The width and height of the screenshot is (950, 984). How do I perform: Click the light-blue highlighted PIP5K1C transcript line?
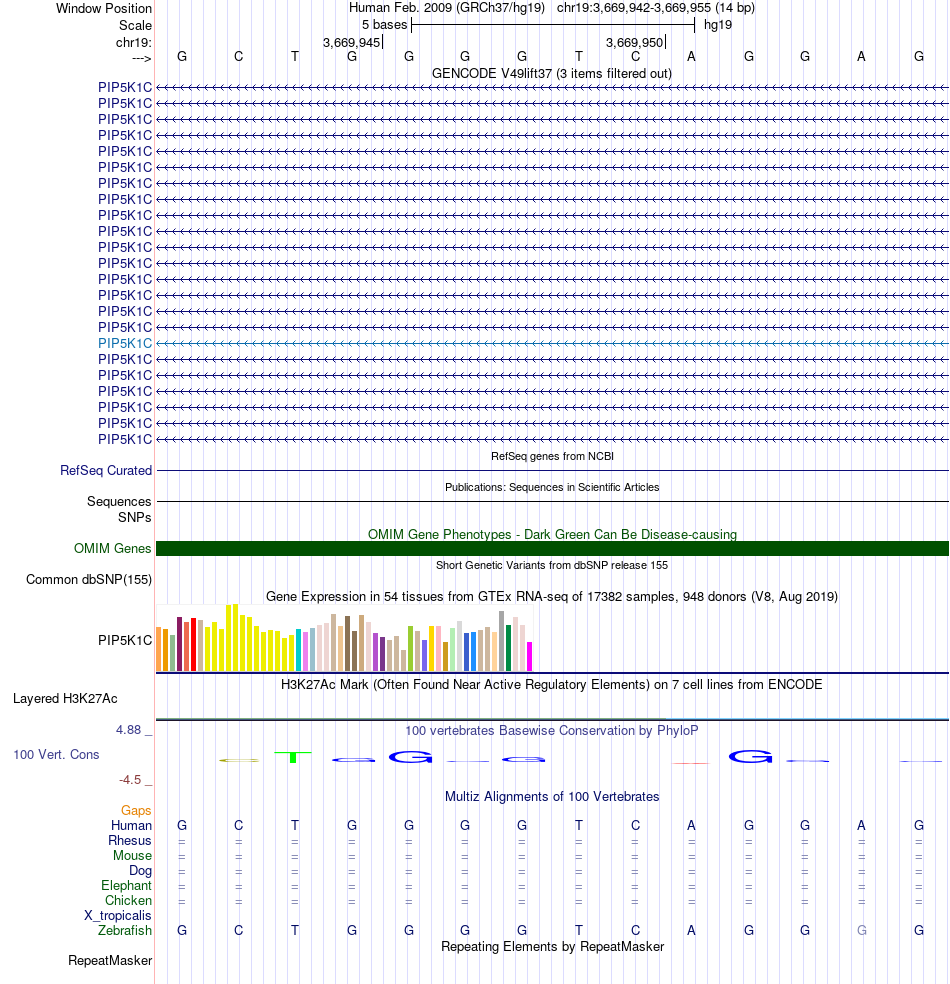pyautogui.click(x=552, y=343)
